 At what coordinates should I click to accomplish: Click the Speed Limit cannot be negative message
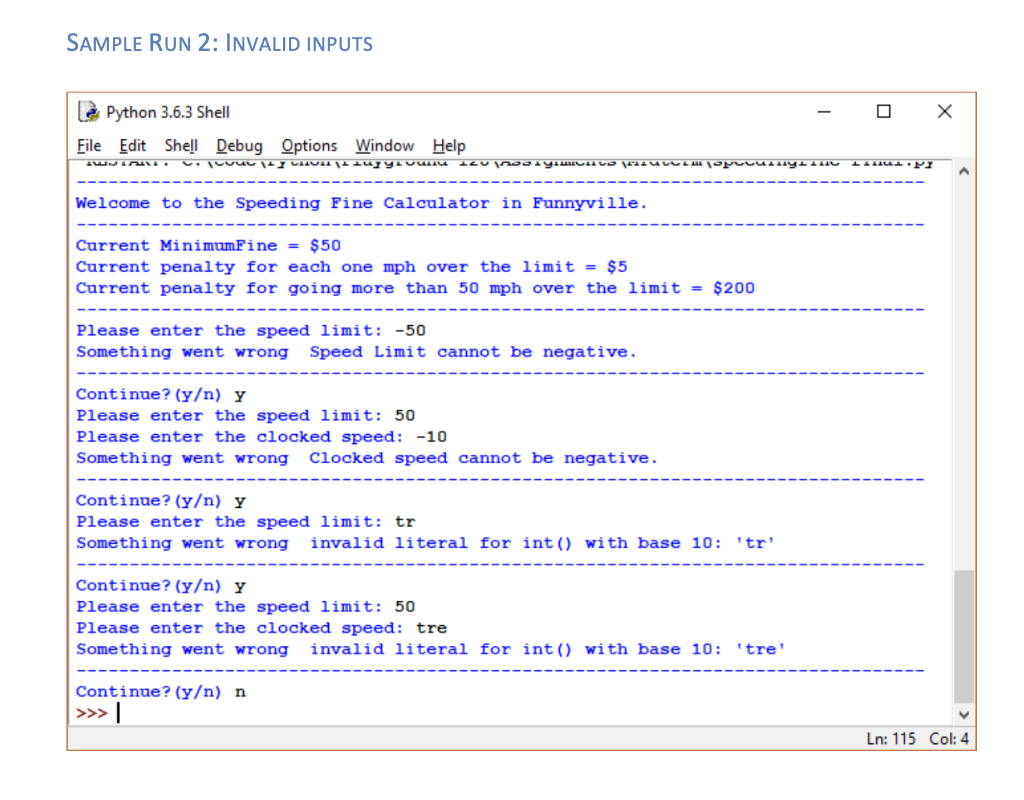470,351
